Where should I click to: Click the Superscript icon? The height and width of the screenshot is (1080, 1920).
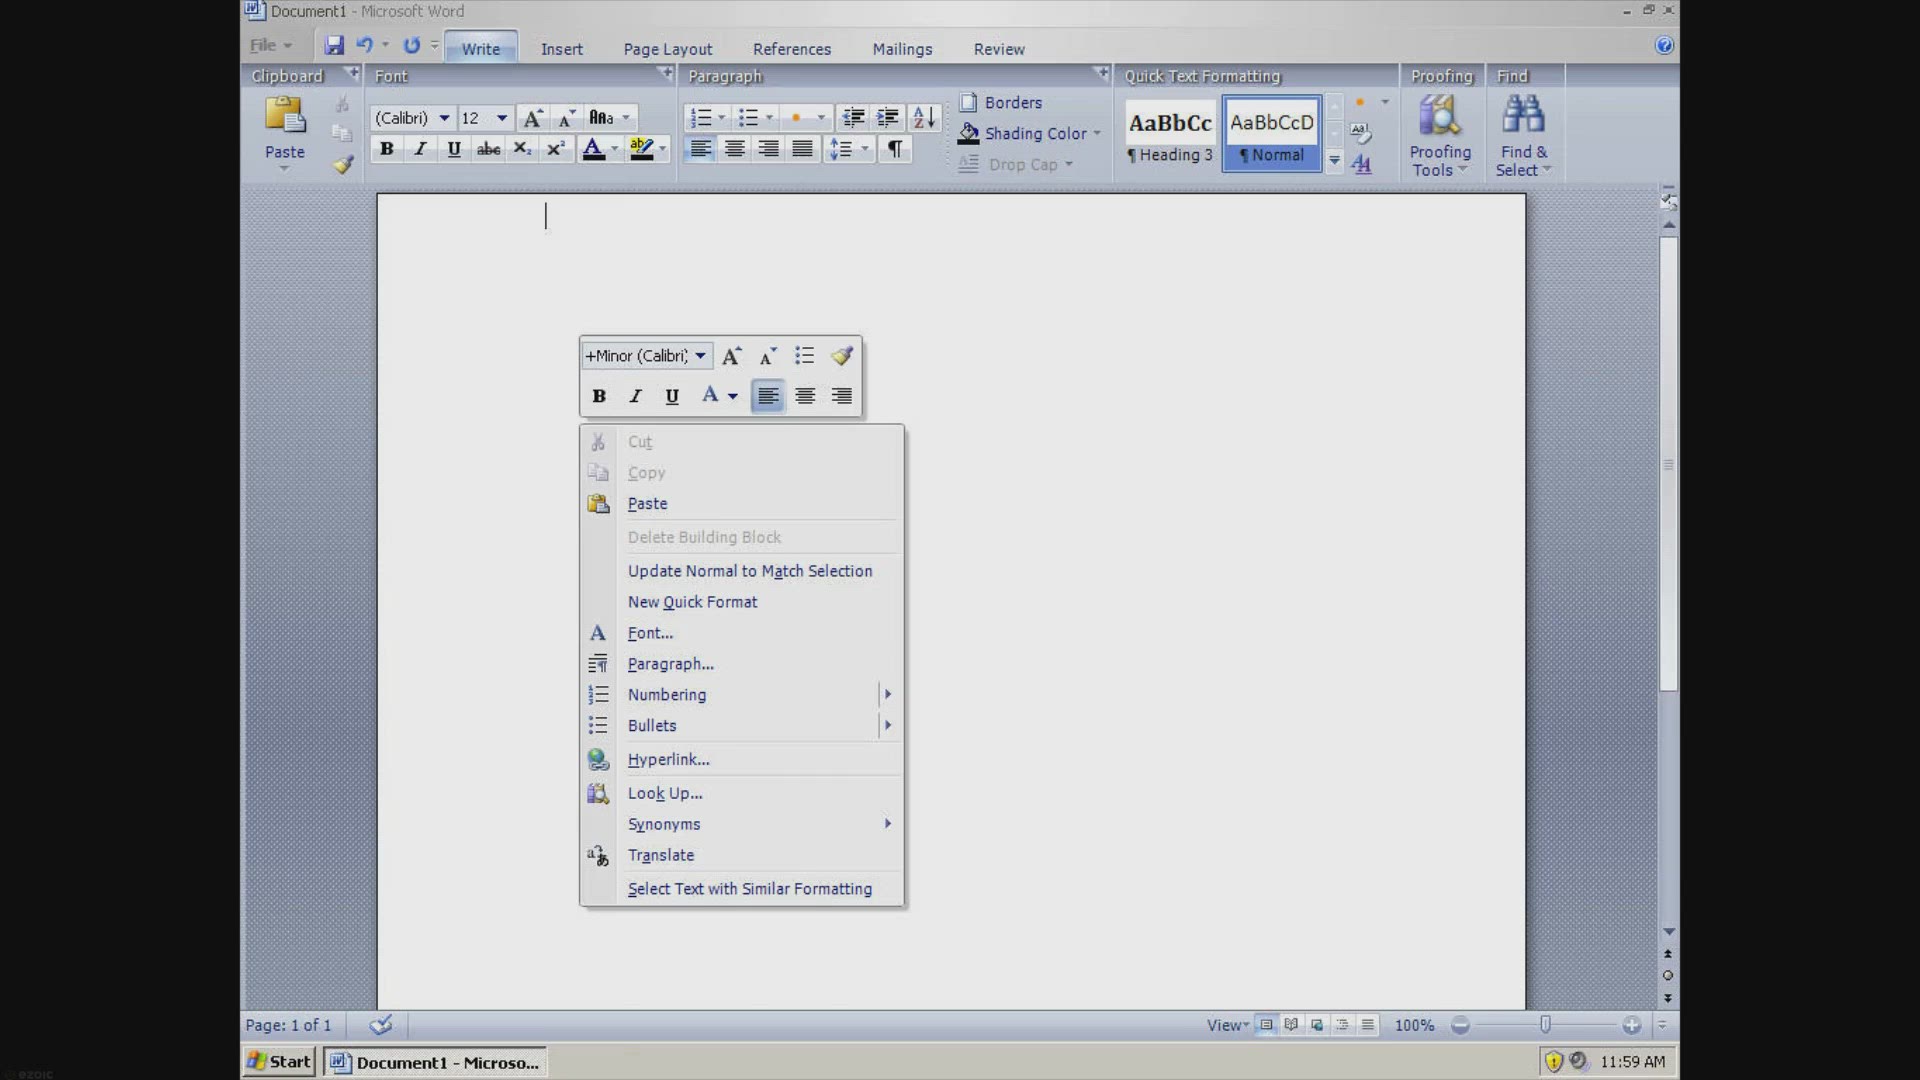pos(556,149)
